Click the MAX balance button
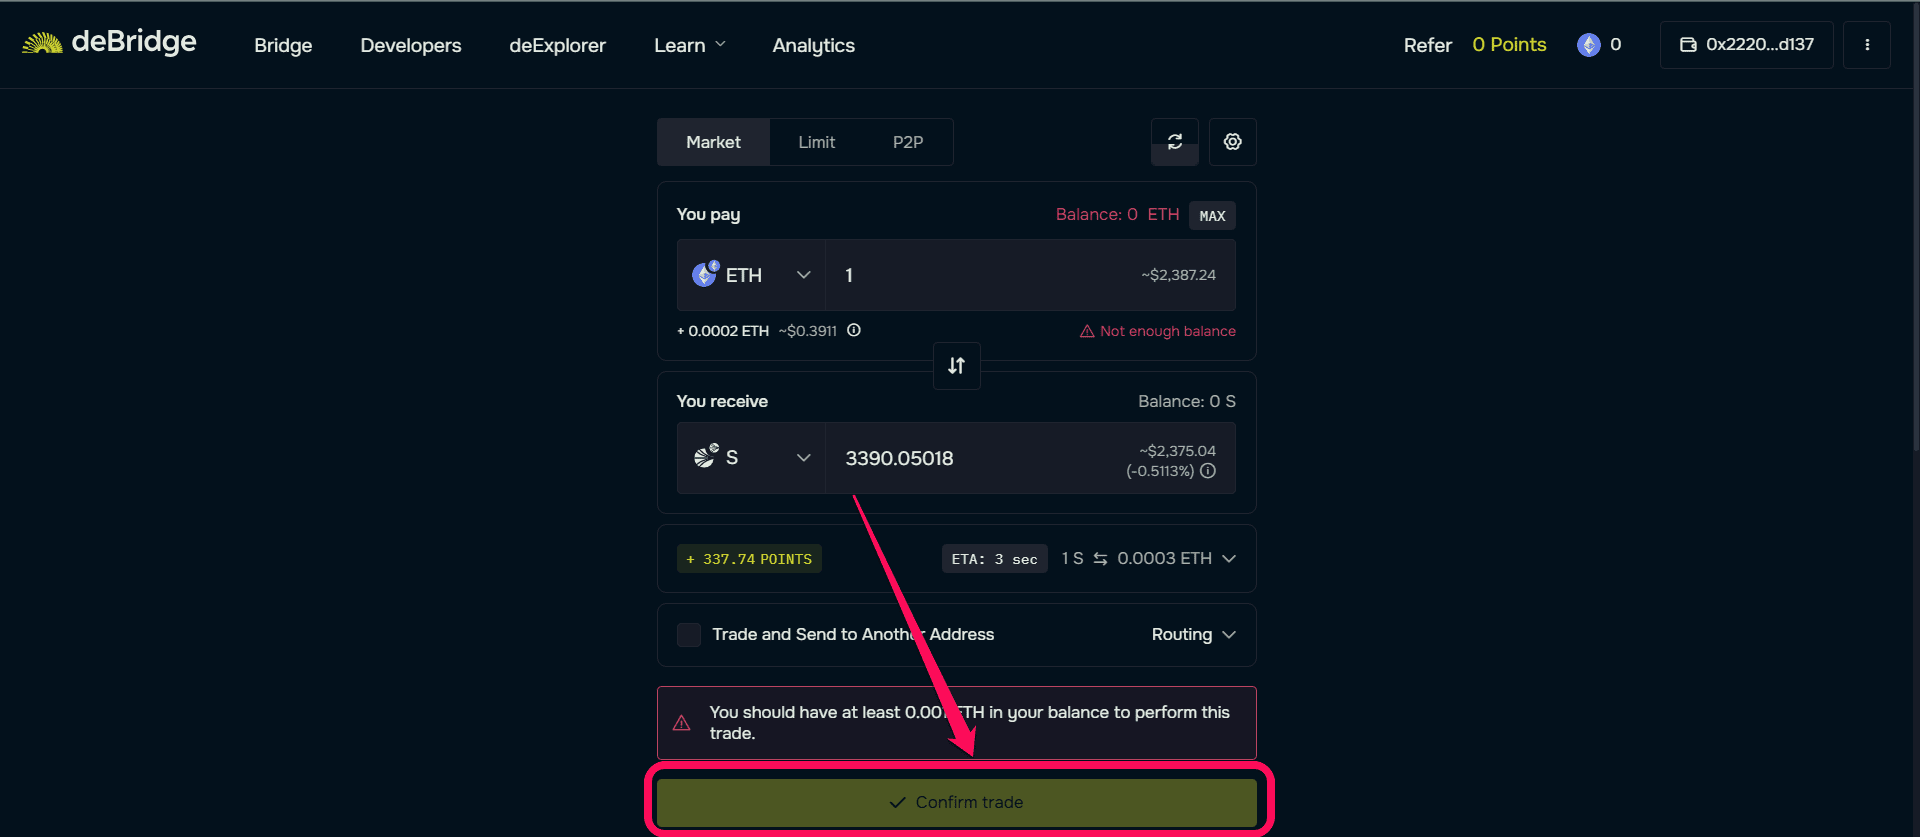This screenshot has width=1920, height=837. pos(1212,216)
